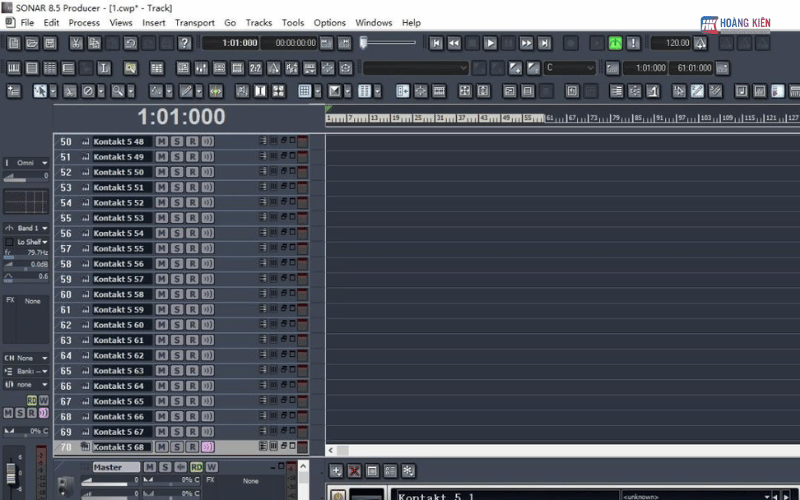Select the Mute tool
800x500 pixels.
tap(88, 91)
